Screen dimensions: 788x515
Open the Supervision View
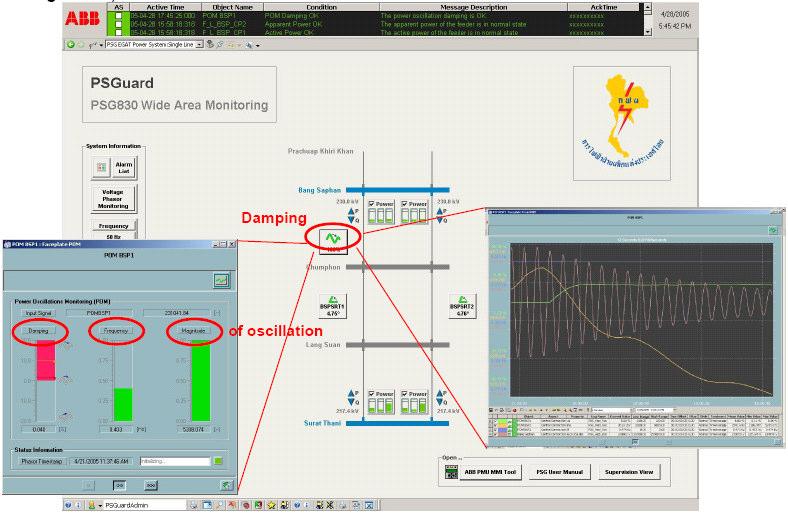pos(629,472)
